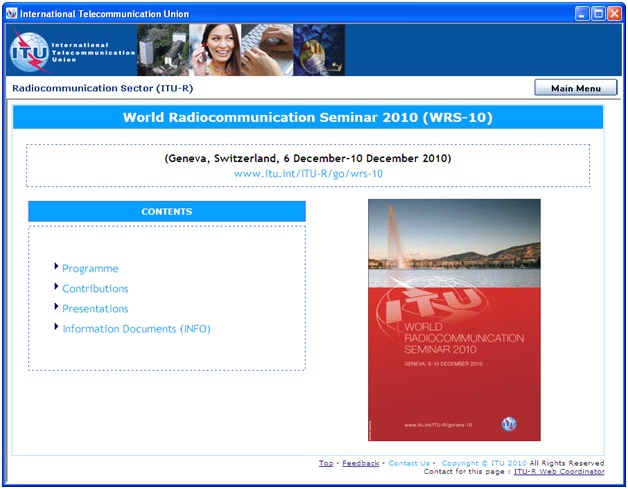Open the Presentations link

95,308
